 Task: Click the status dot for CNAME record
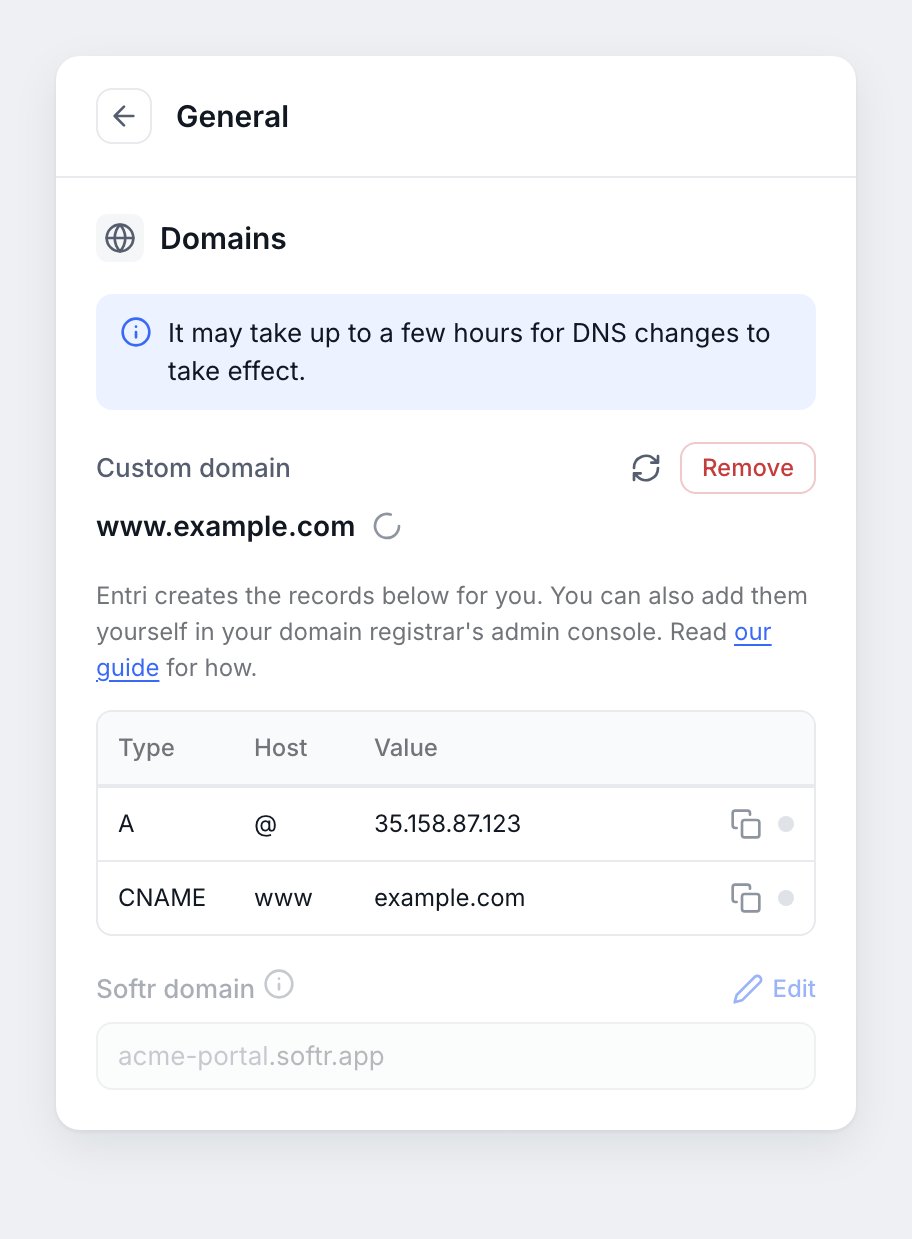[786, 898]
